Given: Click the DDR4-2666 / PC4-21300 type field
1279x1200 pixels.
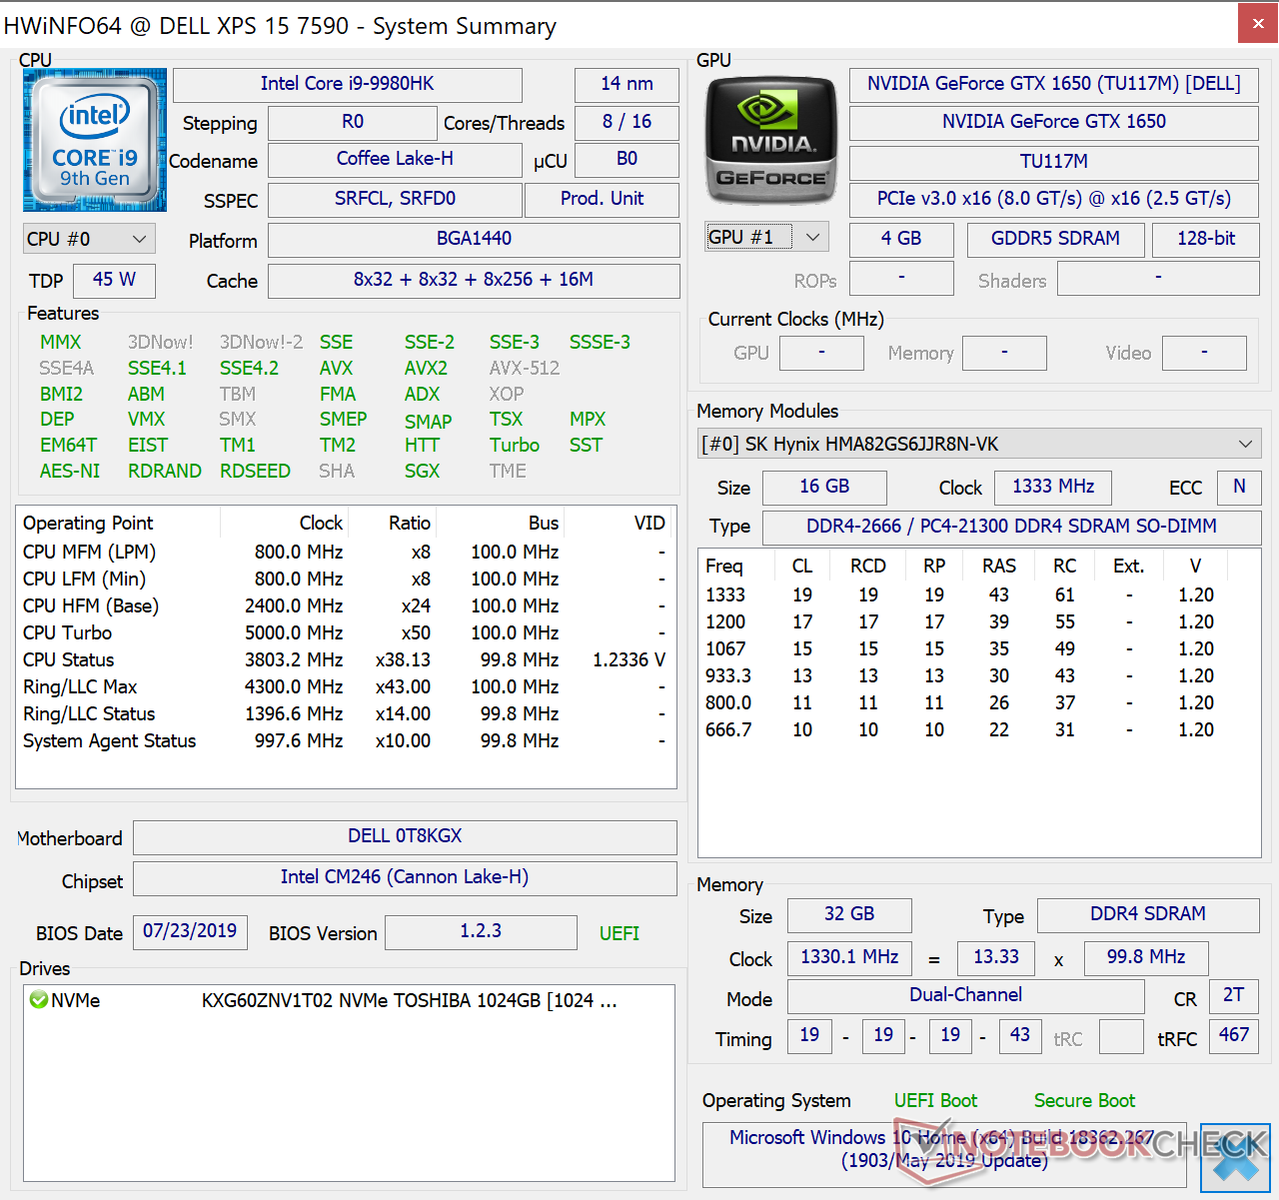Looking at the screenshot, I should (x=1011, y=527).
